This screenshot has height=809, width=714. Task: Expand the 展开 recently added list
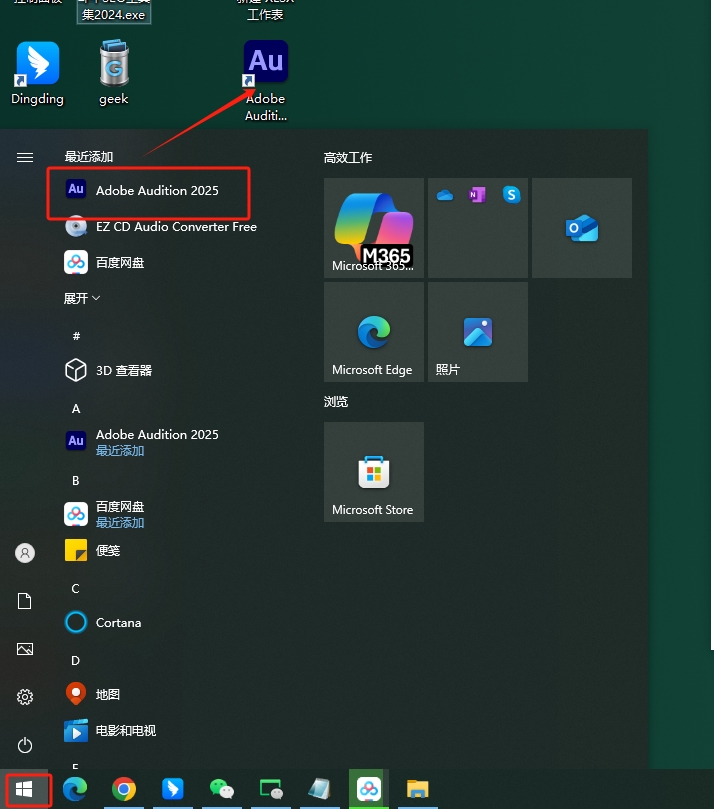82,298
